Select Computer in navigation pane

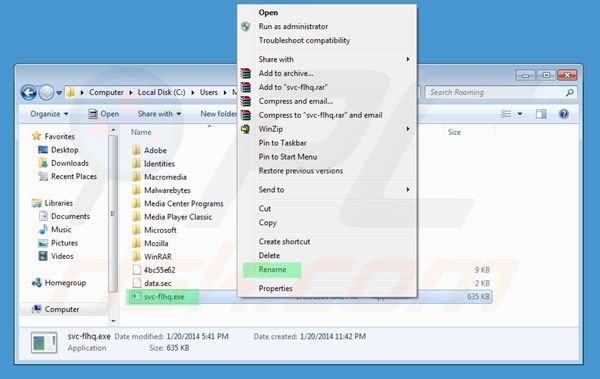pyautogui.click(x=55, y=309)
